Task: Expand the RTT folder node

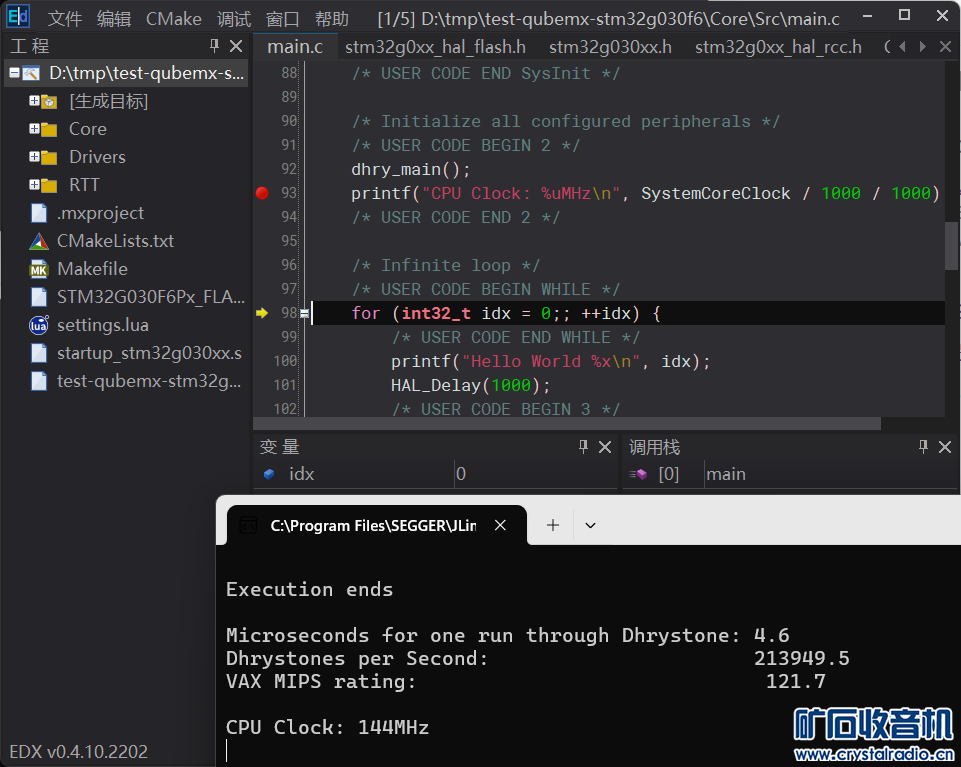Action: pyautogui.click(x=34, y=185)
